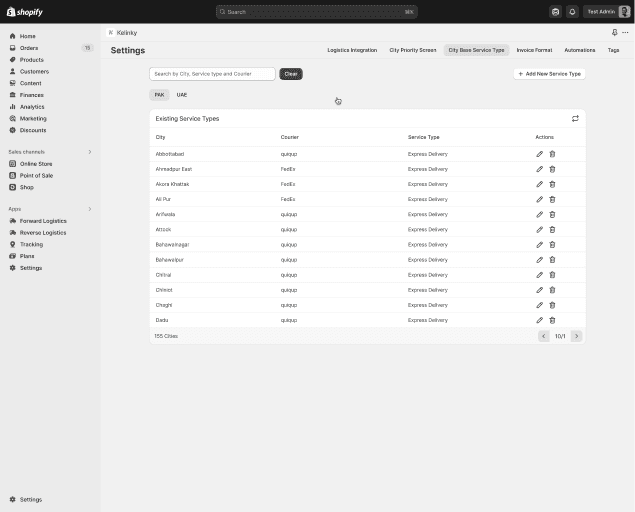The width and height of the screenshot is (635, 512).
Task: Open Home in the sidebar
Action: pos(28,36)
